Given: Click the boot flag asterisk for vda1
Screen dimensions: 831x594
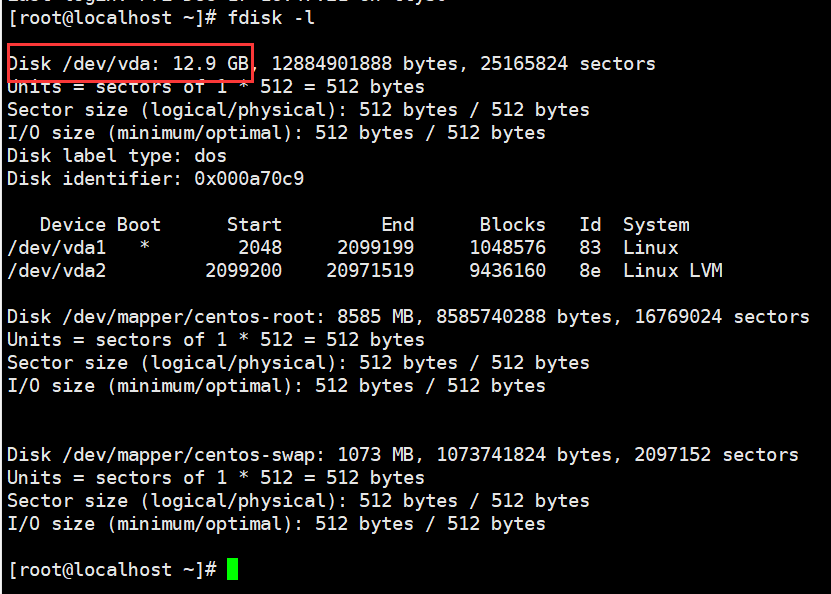Looking at the screenshot, I should (x=145, y=248).
